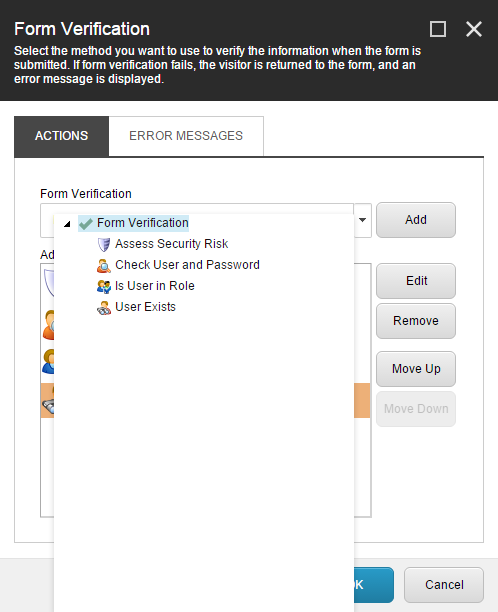Select the blue user icon in added list

click(x=48, y=361)
